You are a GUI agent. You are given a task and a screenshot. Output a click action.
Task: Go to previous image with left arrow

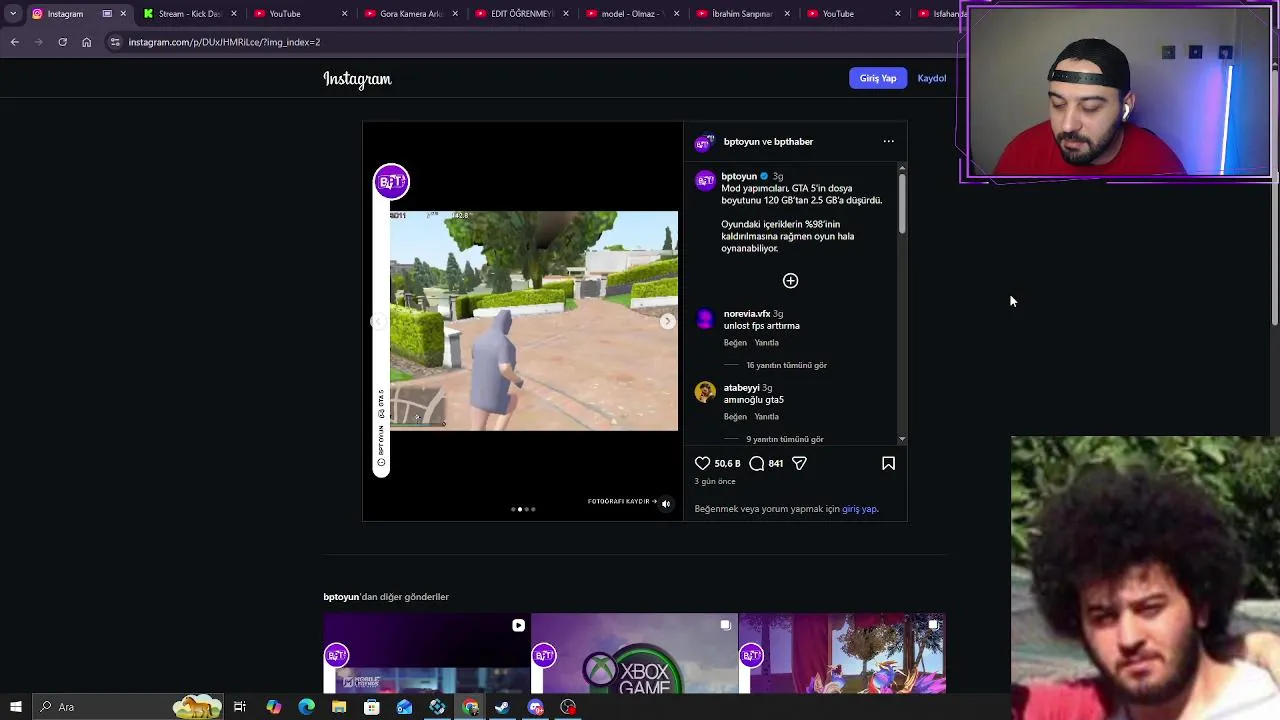(x=378, y=321)
